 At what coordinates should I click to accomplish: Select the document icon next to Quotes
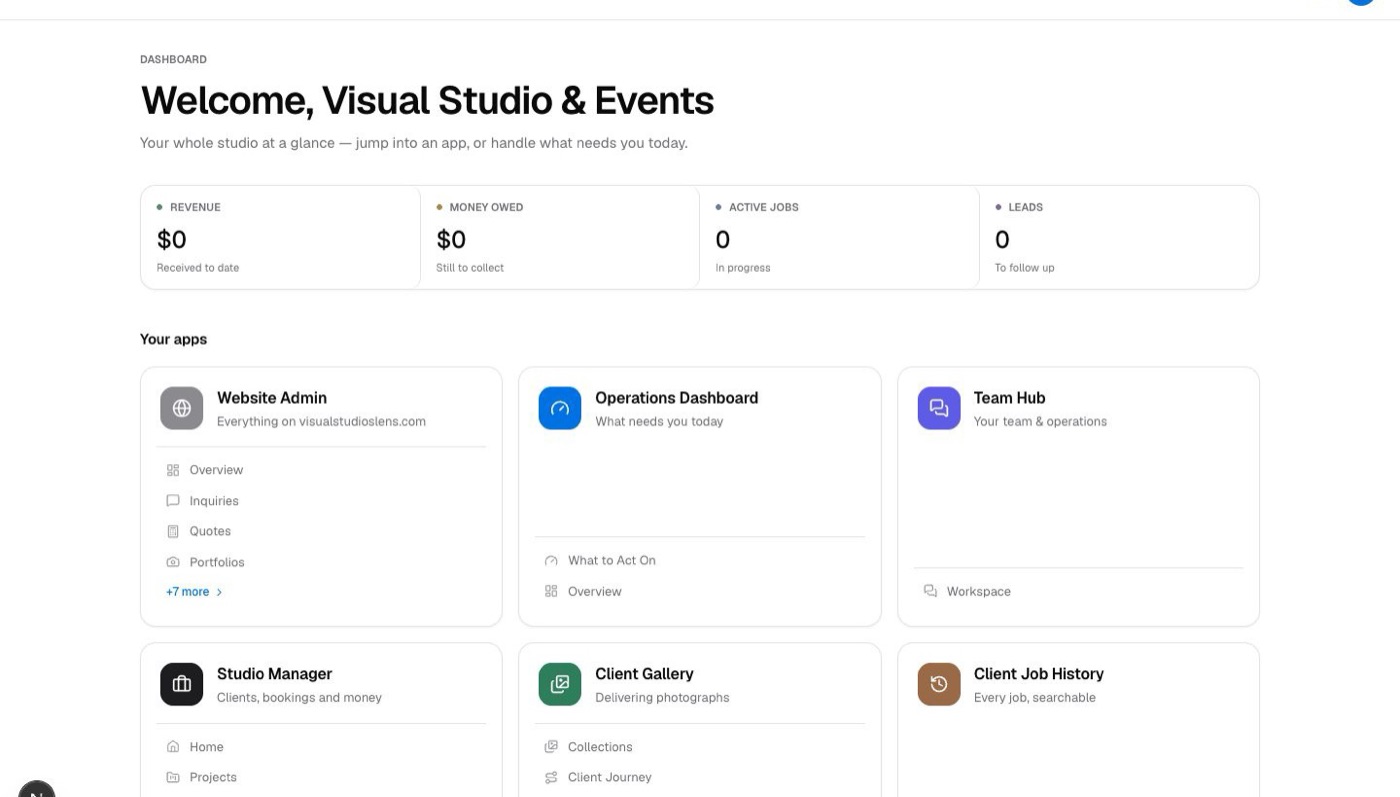(173, 531)
